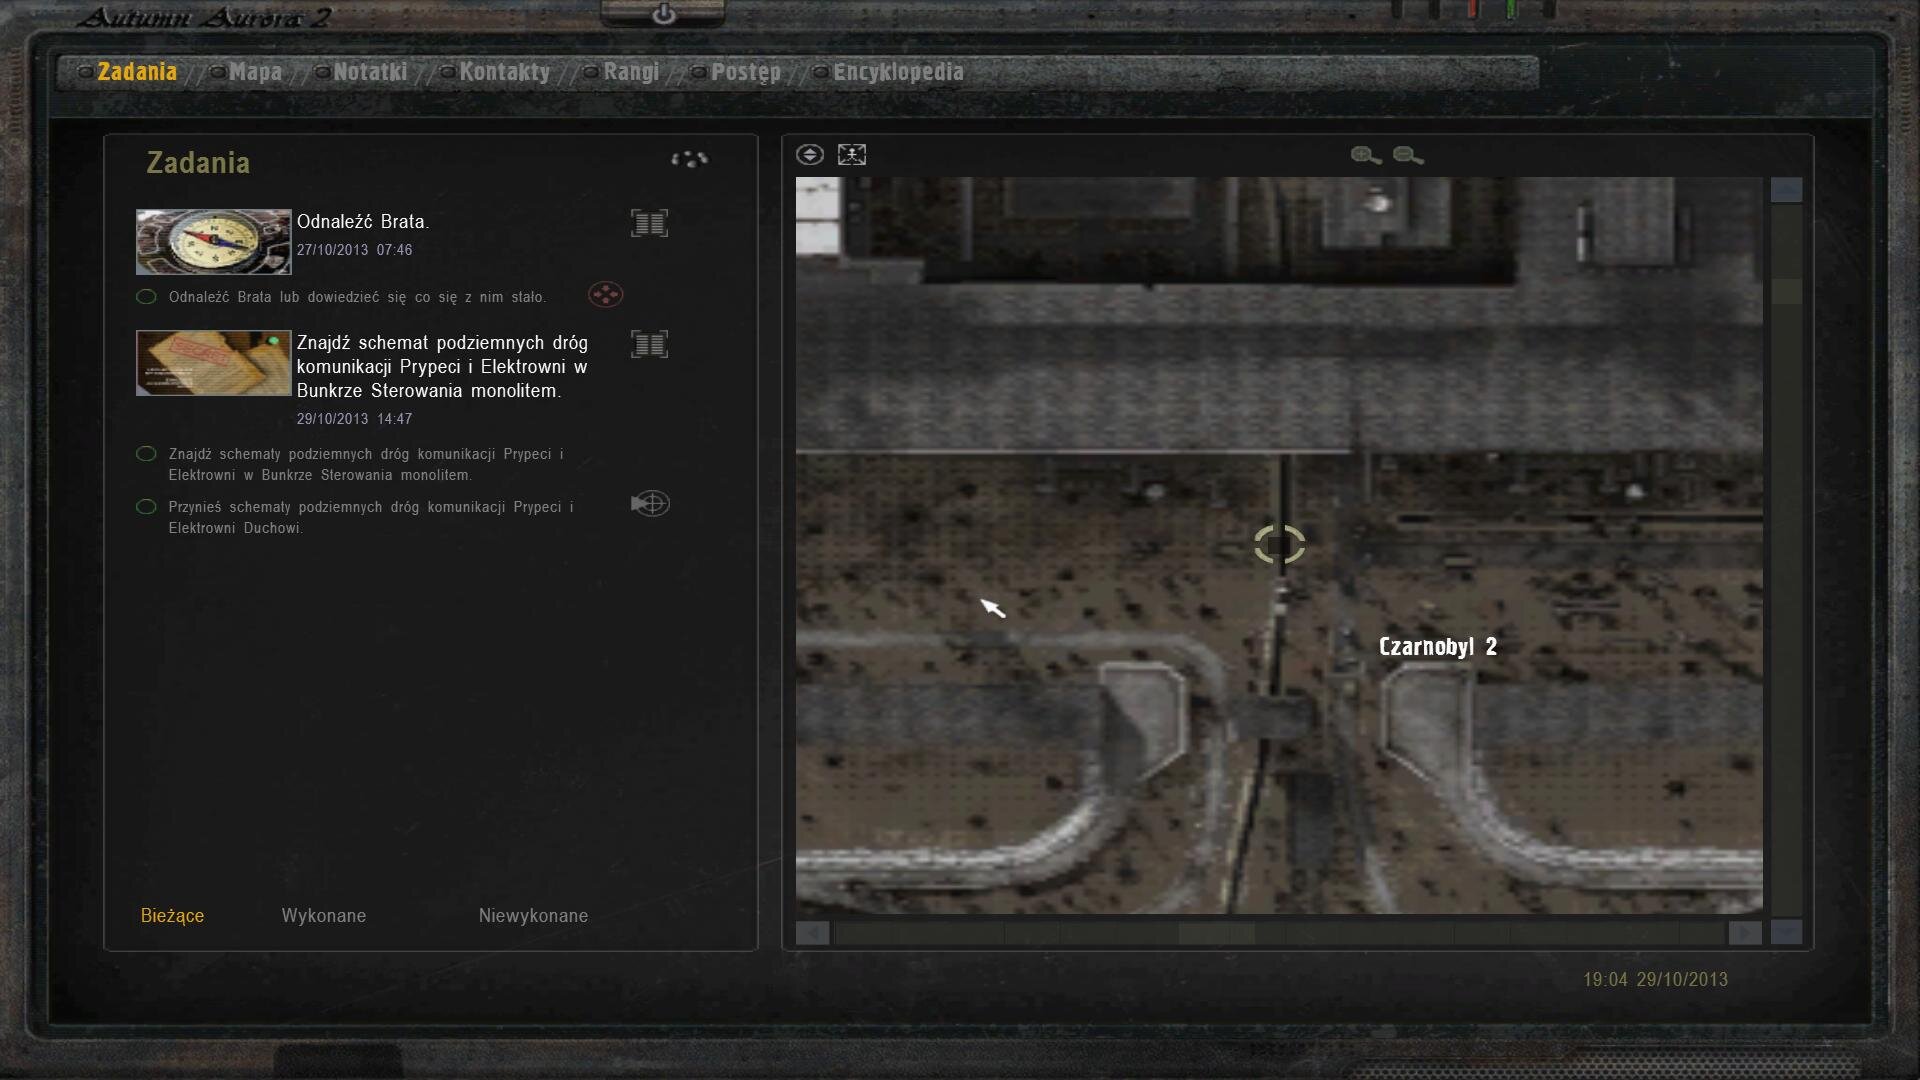Click compass thumbnail of Odnaleźć Brata task
This screenshot has width=1920, height=1080.
pyautogui.click(x=213, y=241)
